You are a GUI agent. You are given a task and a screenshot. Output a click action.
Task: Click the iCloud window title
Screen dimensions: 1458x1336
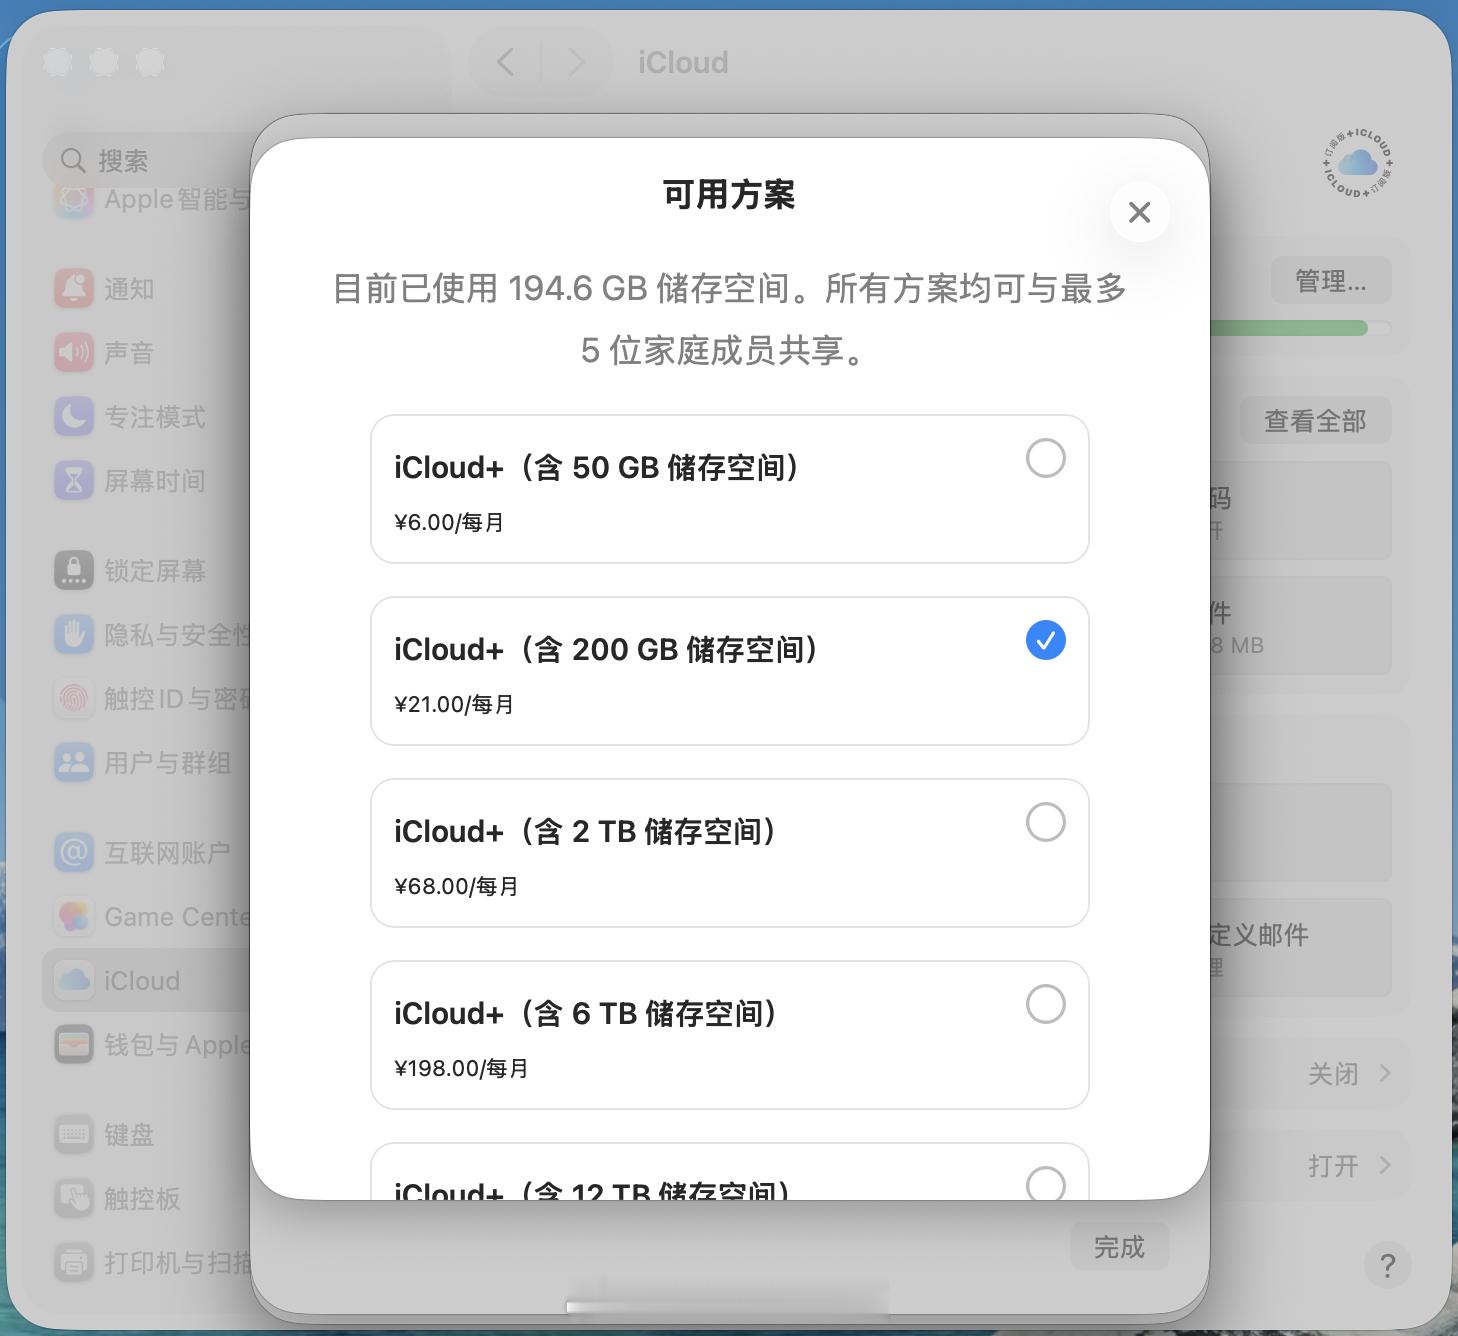point(683,62)
